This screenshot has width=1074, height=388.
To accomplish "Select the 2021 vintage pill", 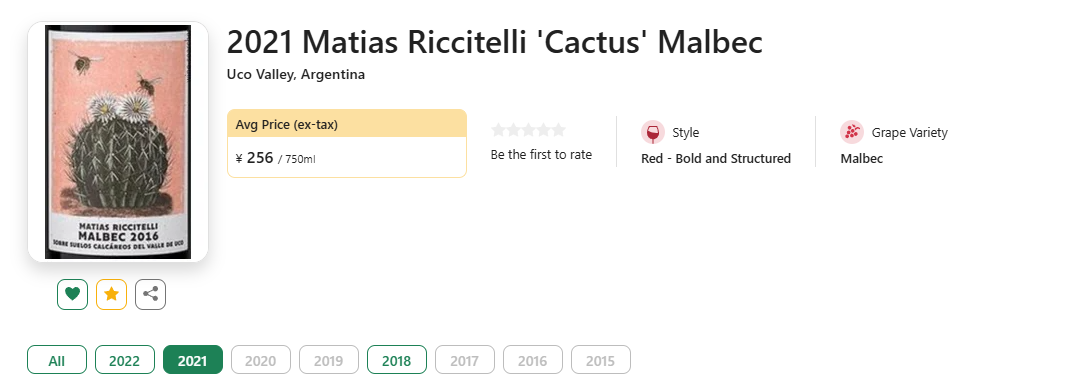I will tap(193, 360).
